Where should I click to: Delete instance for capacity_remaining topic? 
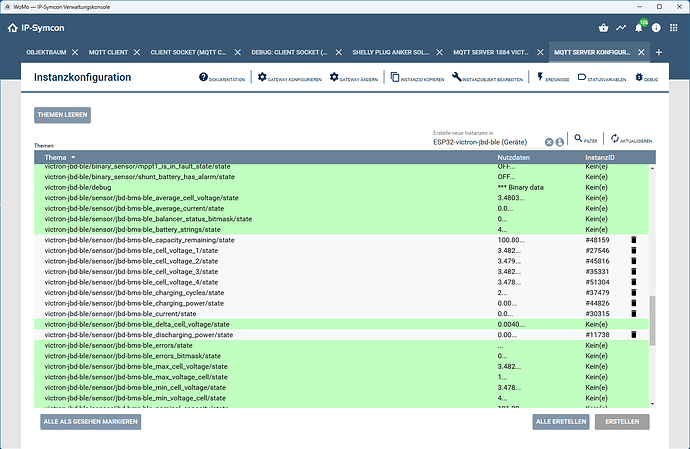[x=633, y=240]
